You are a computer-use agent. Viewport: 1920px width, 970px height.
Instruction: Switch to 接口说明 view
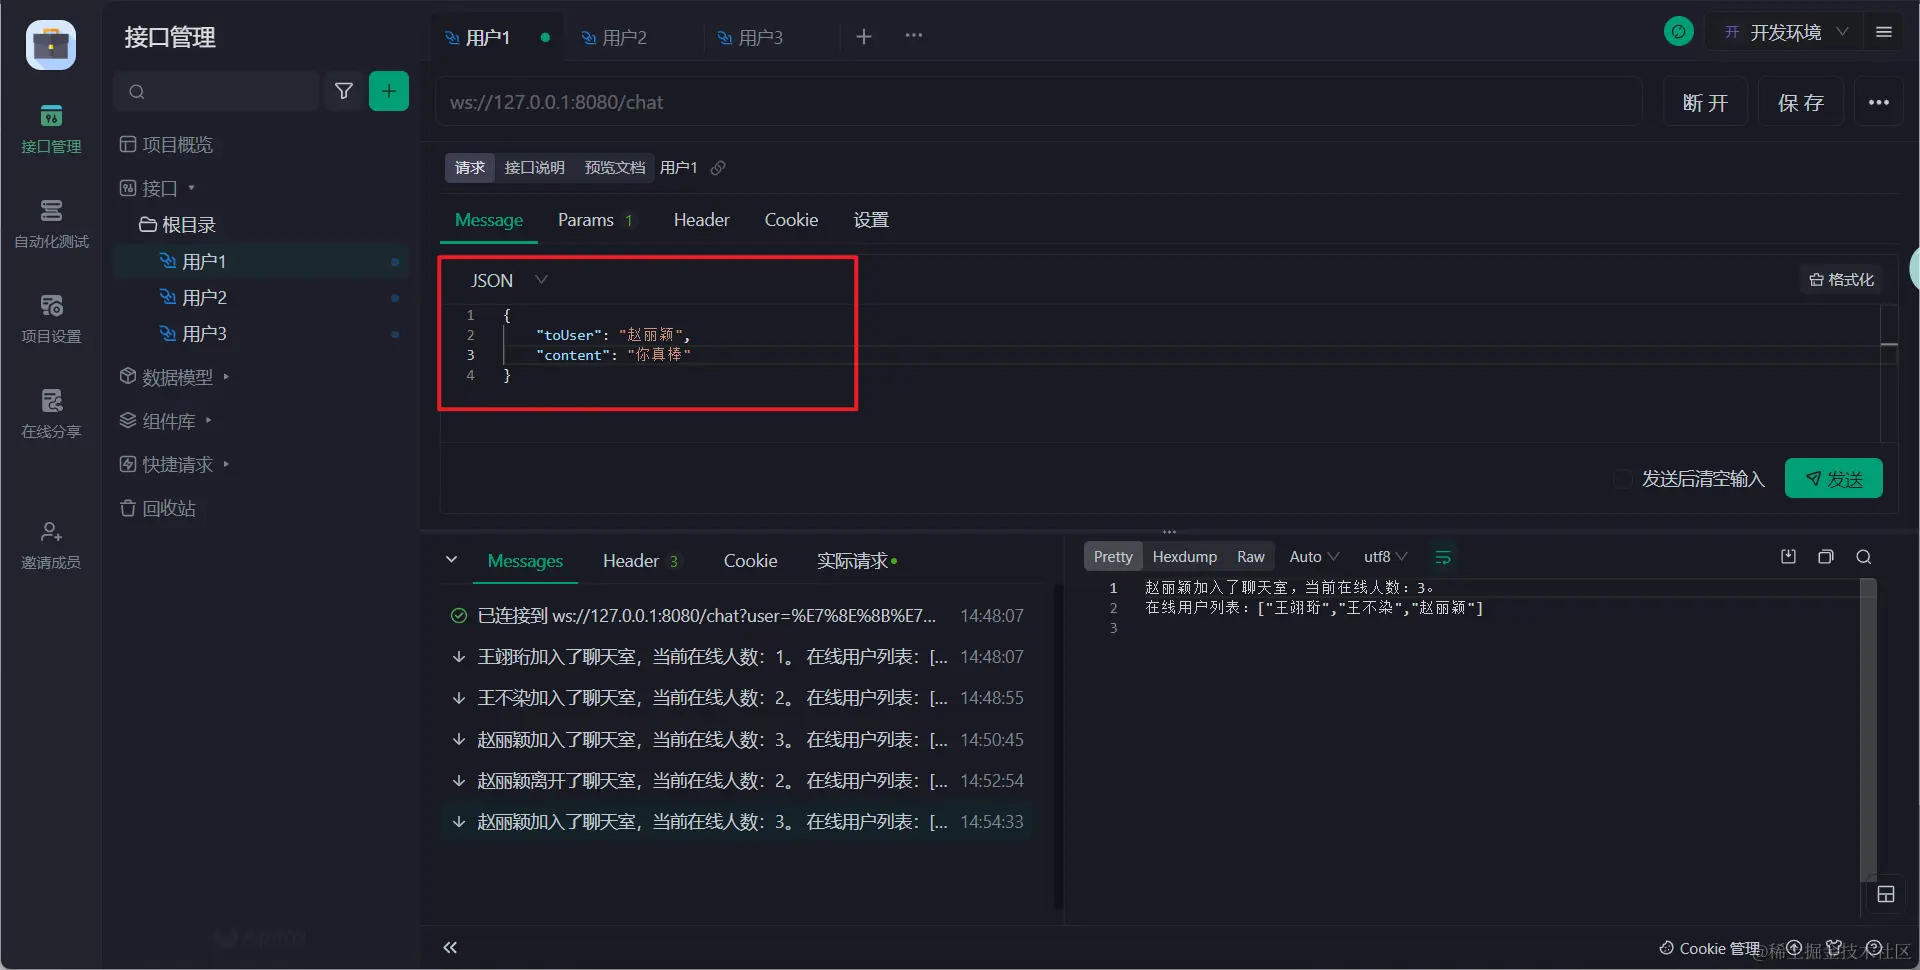pos(534,168)
